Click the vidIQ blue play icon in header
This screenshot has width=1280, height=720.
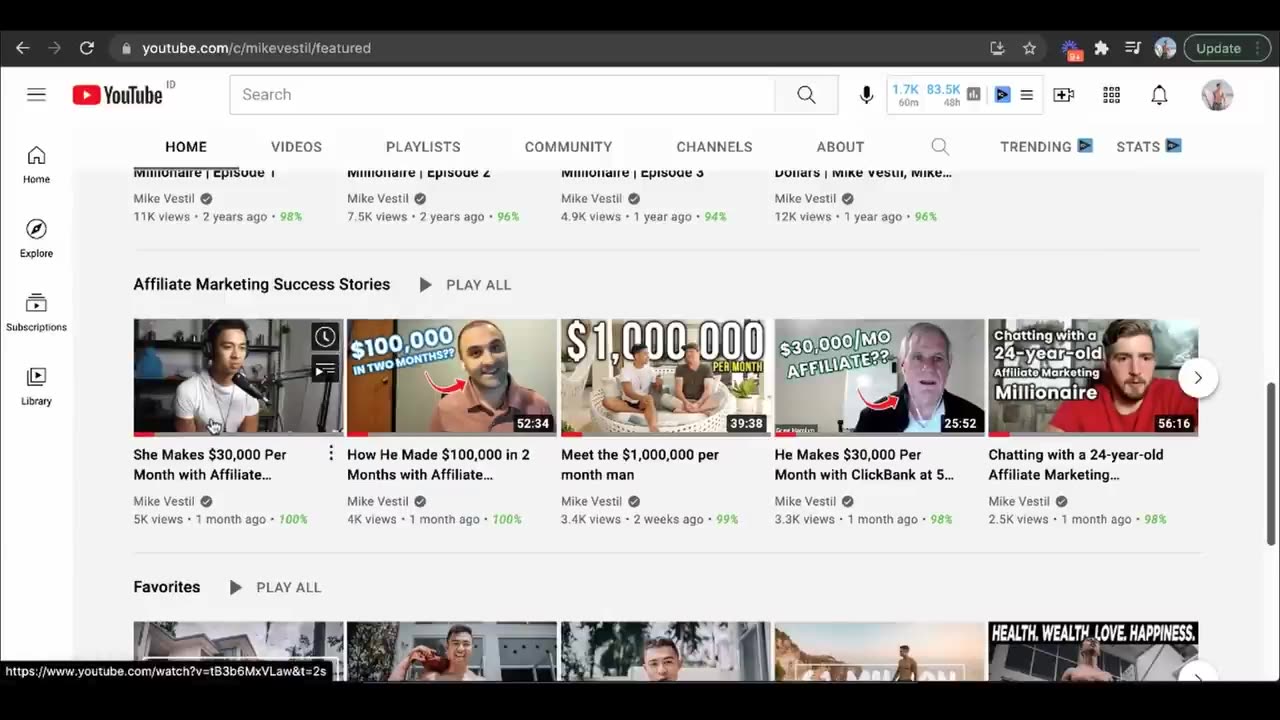1002,95
